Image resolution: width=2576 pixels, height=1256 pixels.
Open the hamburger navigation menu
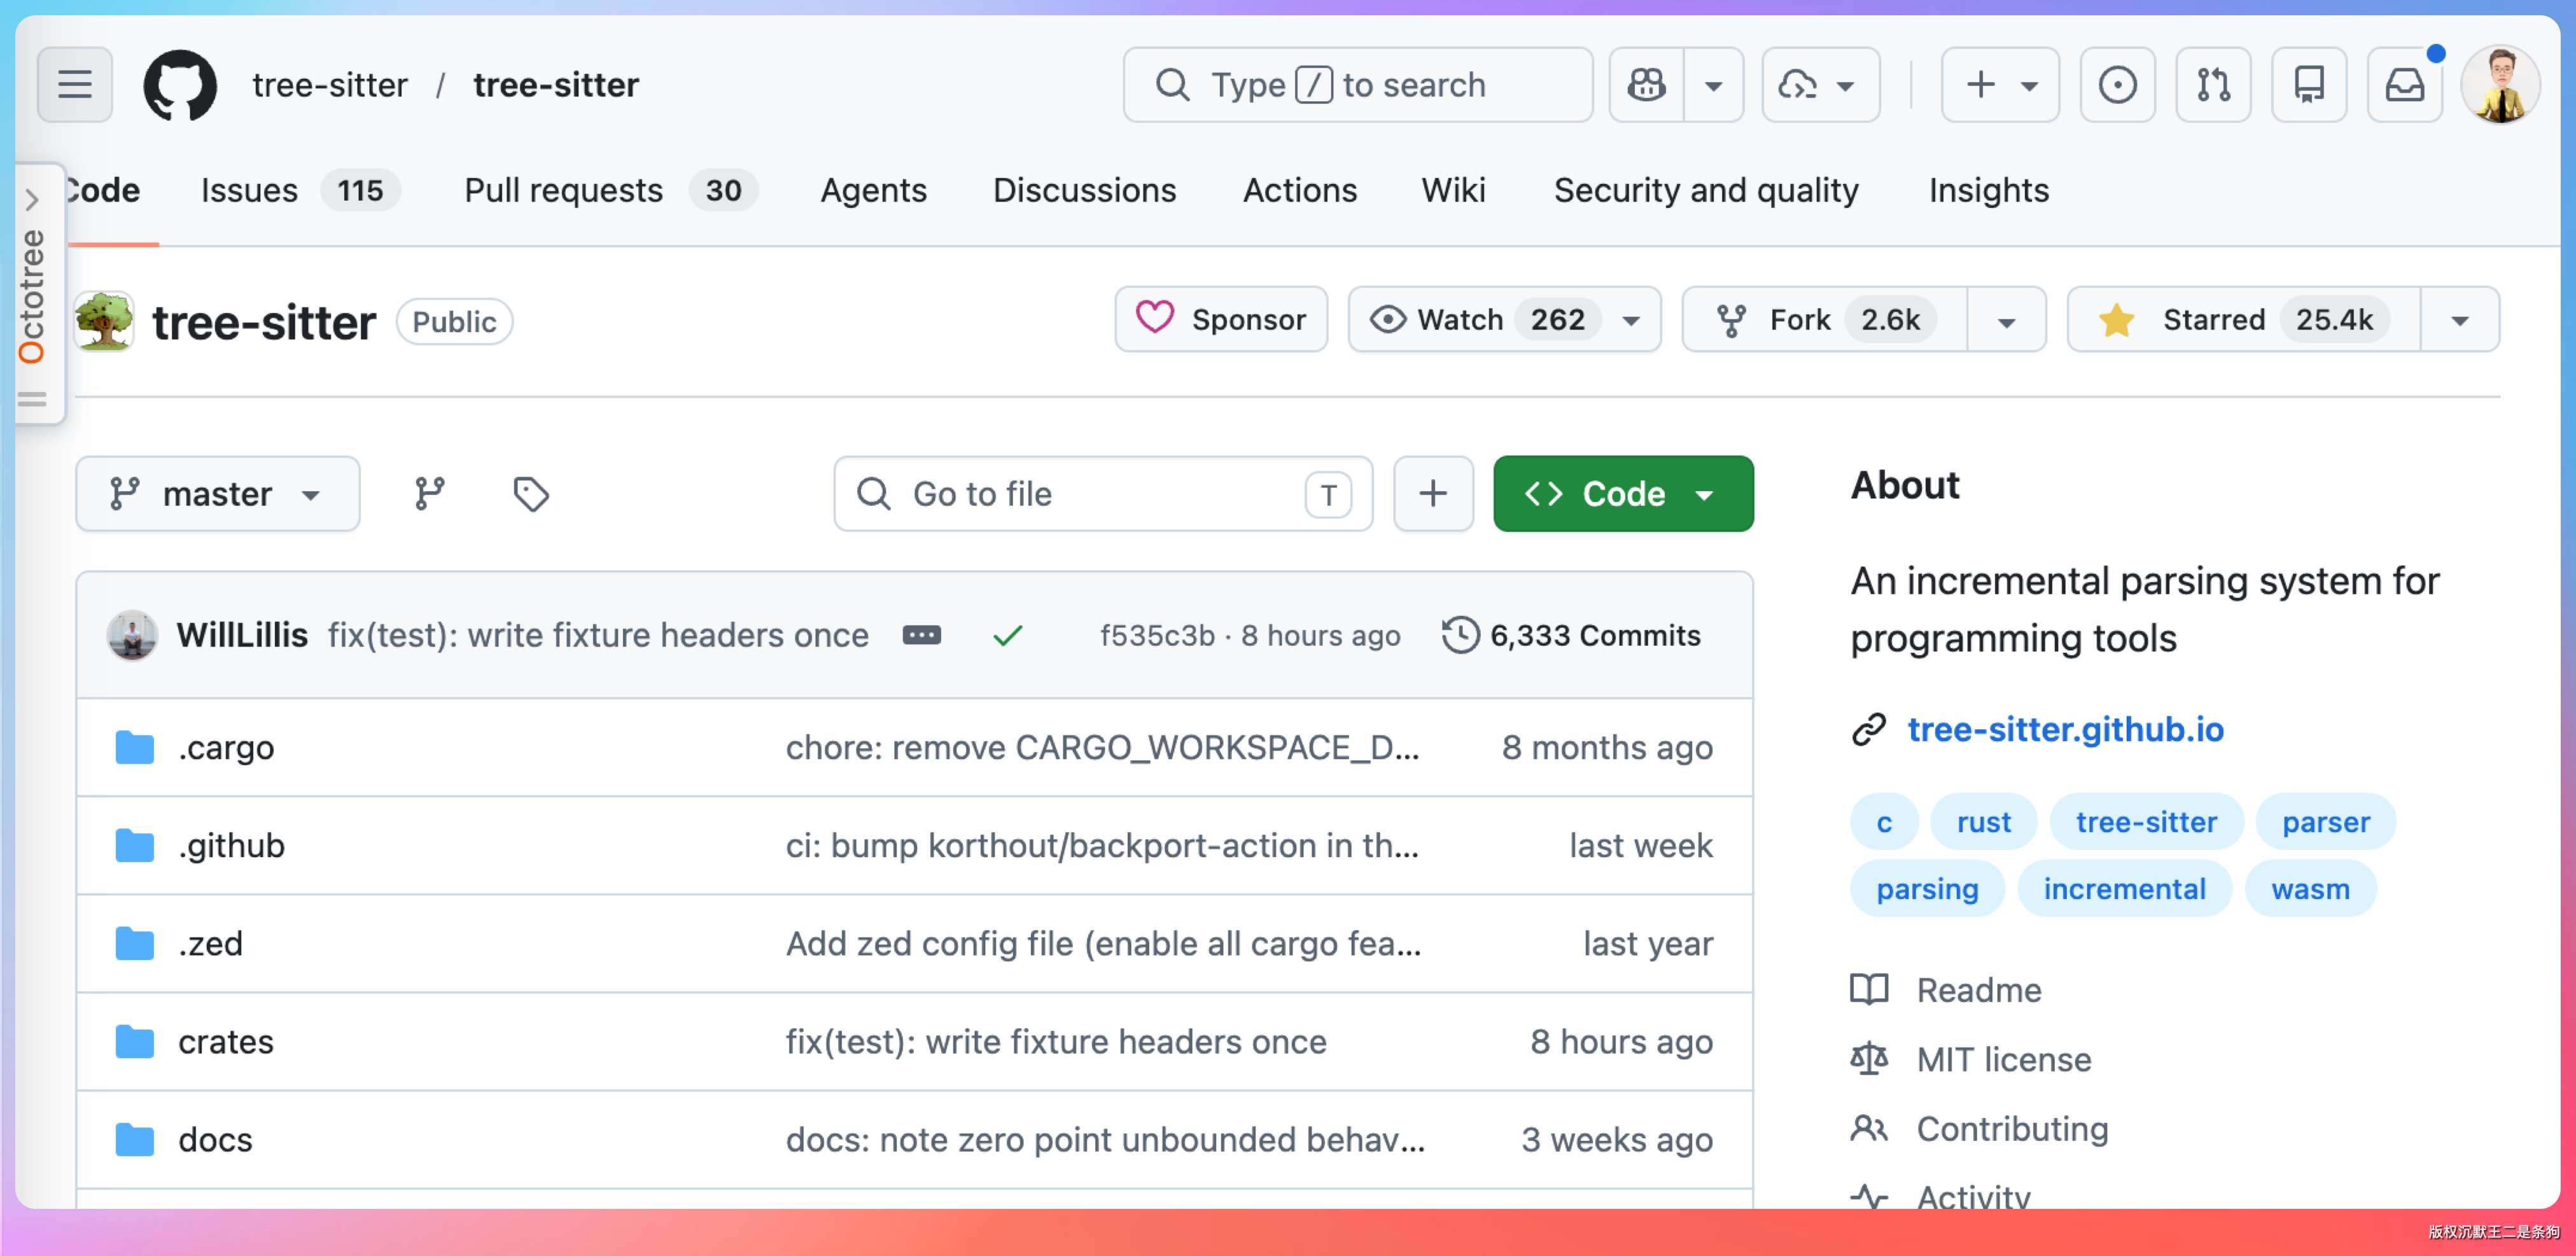pyautogui.click(x=75, y=85)
